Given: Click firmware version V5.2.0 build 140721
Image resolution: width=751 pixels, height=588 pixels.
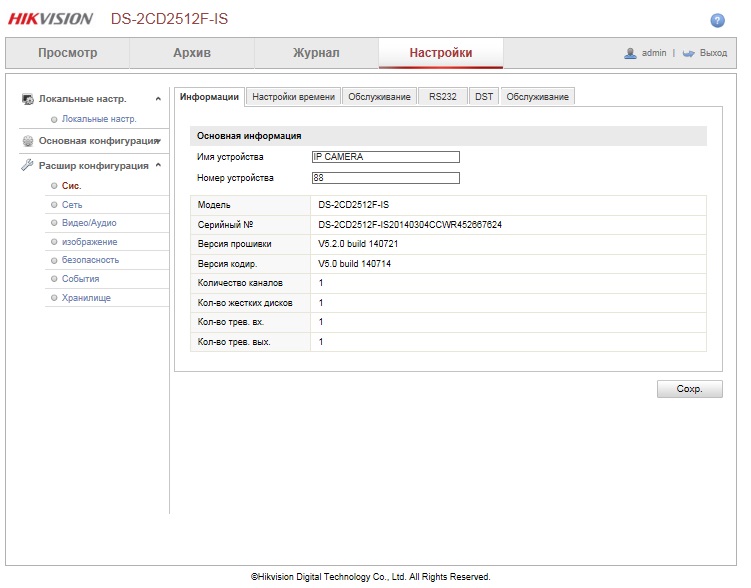Looking at the screenshot, I should 358,244.
